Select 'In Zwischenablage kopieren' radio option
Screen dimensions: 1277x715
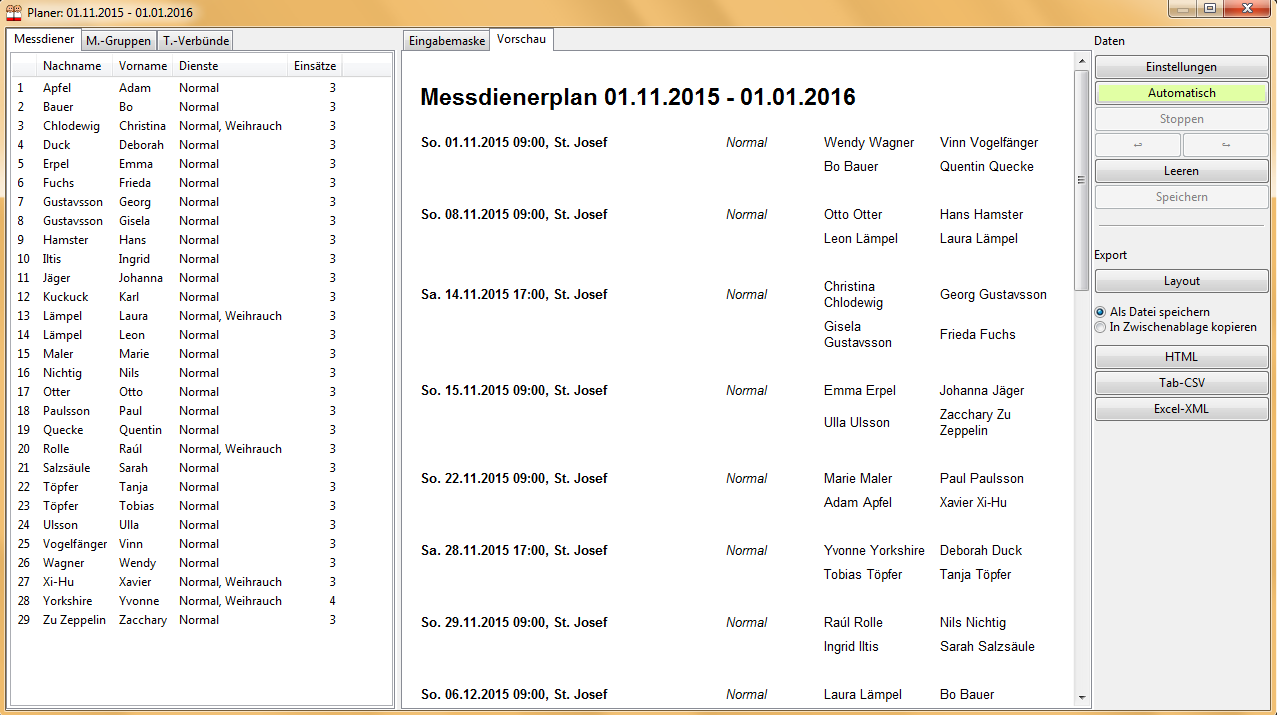tap(1100, 327)
